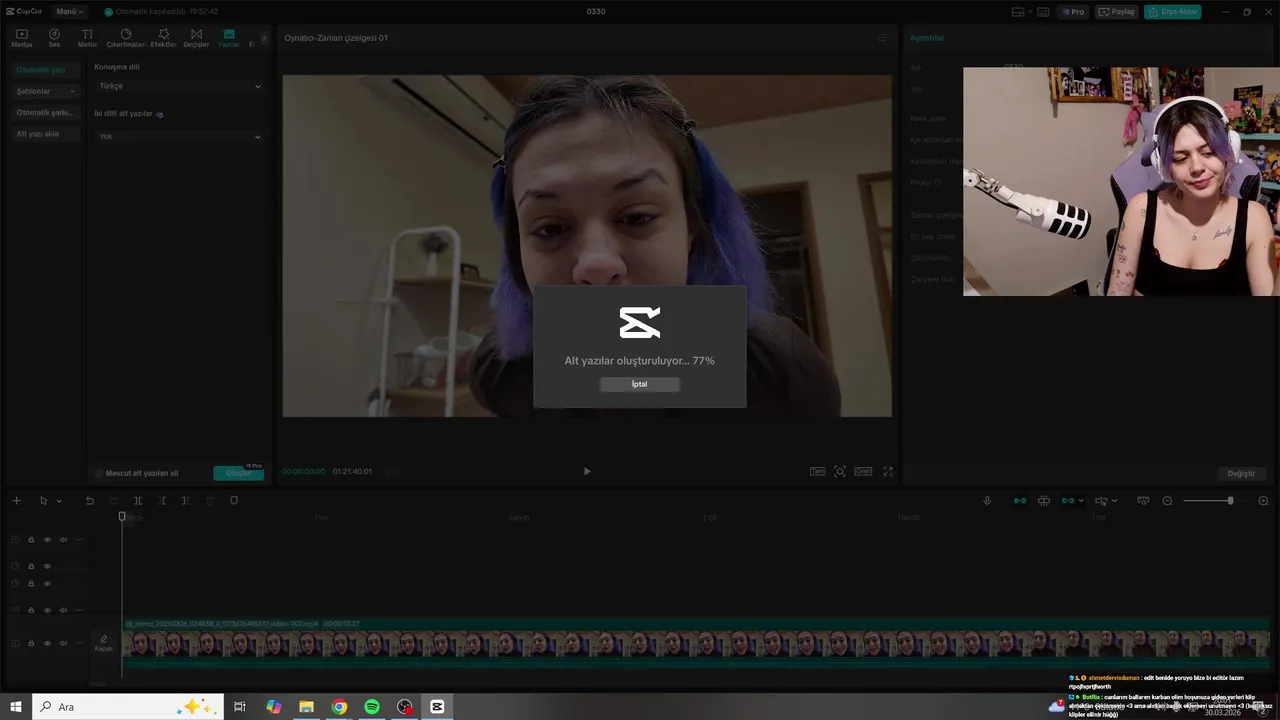The width and height of the screenshot is (1280, 720).
Task: Check Mevcut alt yazıları sil checkbox
Action: [99, 473]
